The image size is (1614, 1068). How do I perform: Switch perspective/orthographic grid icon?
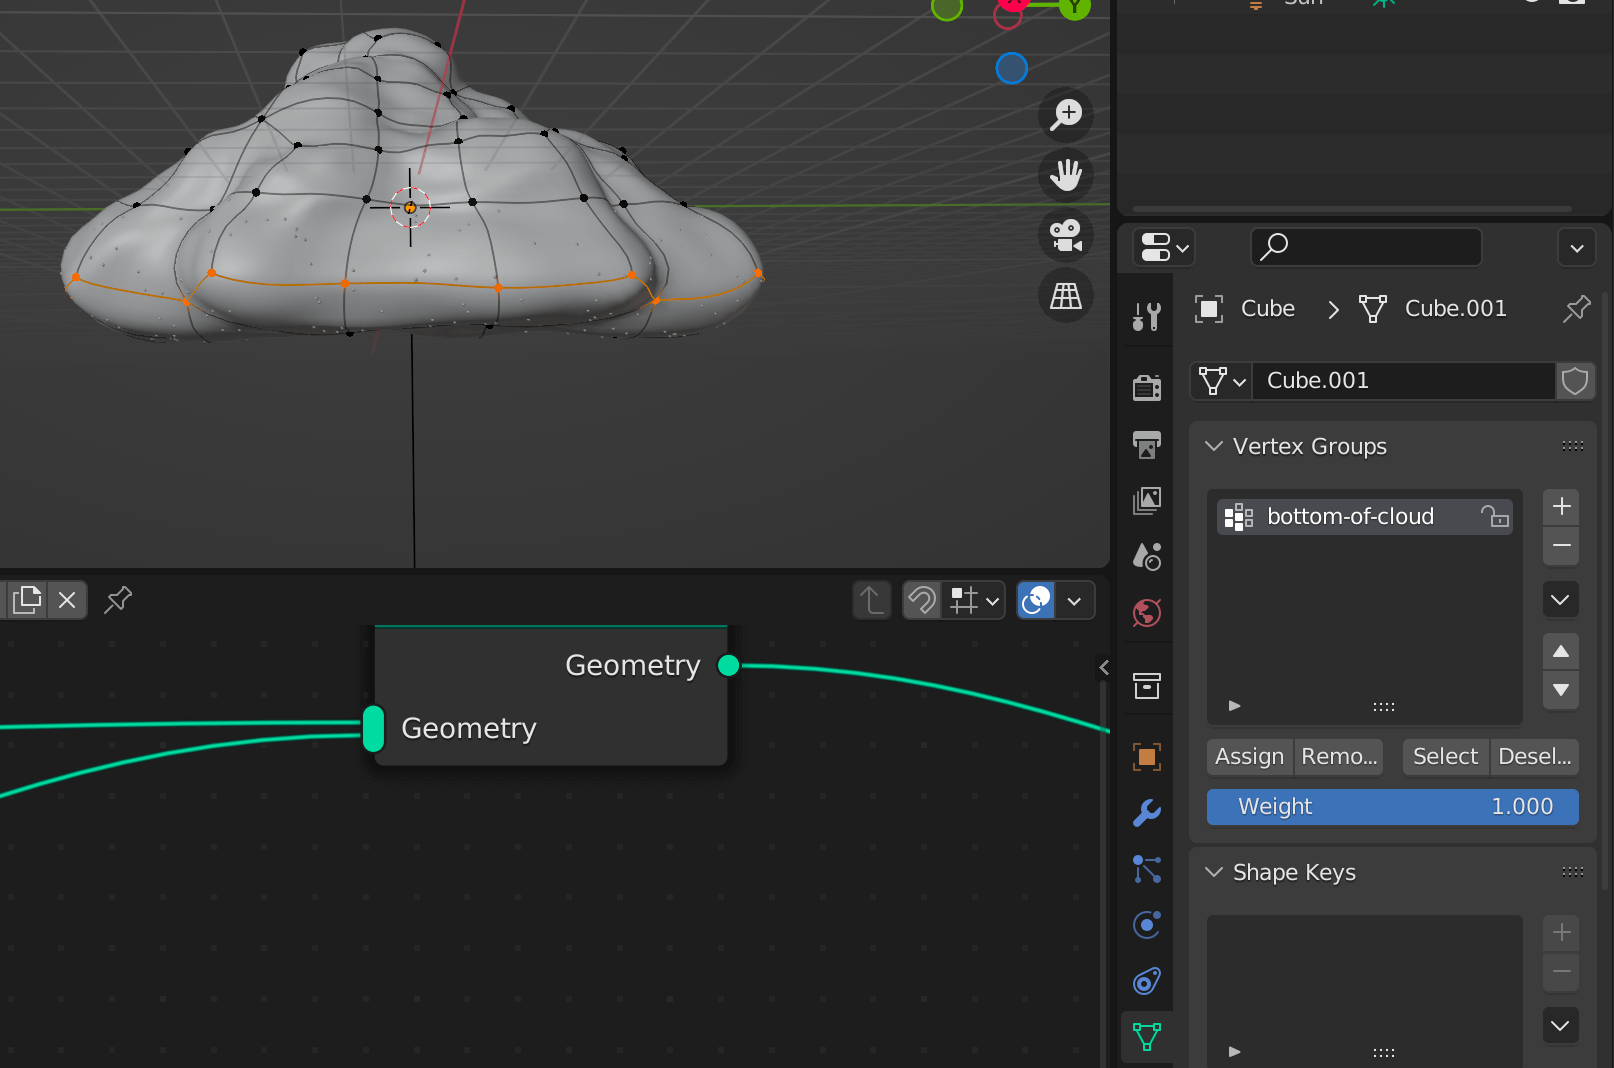[1066, 296]
